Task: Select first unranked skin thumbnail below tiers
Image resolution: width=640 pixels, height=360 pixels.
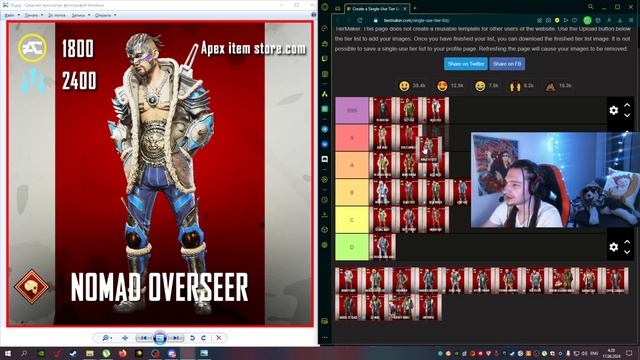Action: [x=348, y=281]
